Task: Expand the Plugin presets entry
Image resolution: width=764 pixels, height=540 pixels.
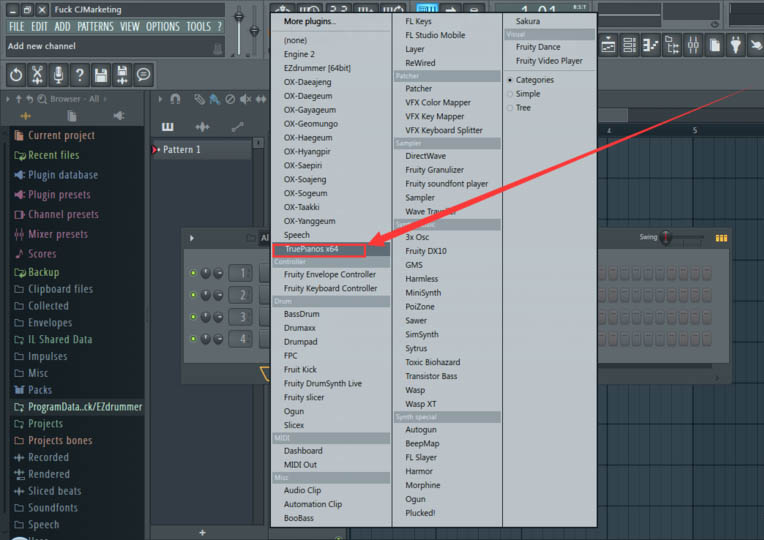Action: click(x=53, y=195)
